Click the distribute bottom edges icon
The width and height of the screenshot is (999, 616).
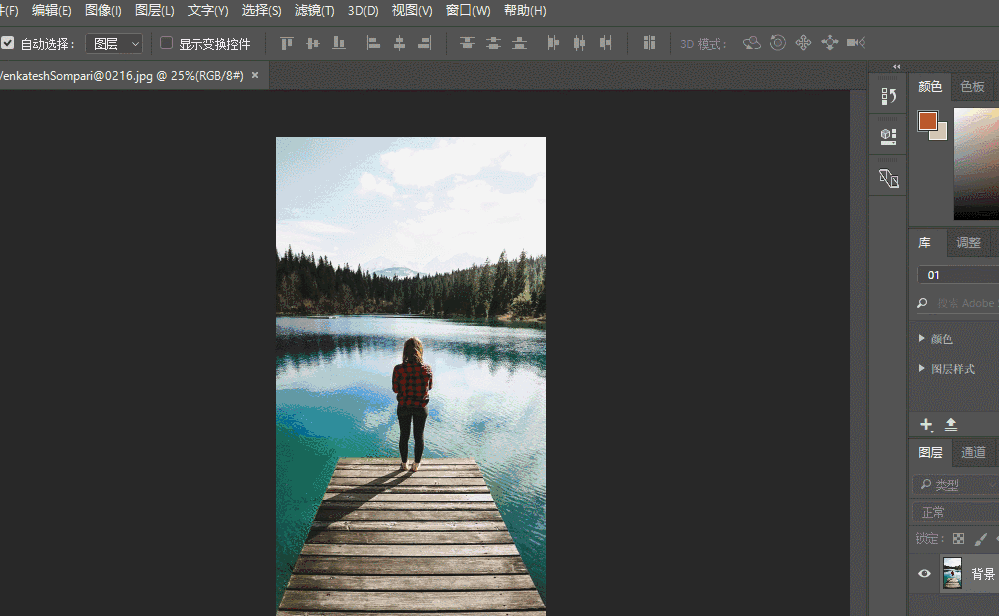(x=519, y=43)
